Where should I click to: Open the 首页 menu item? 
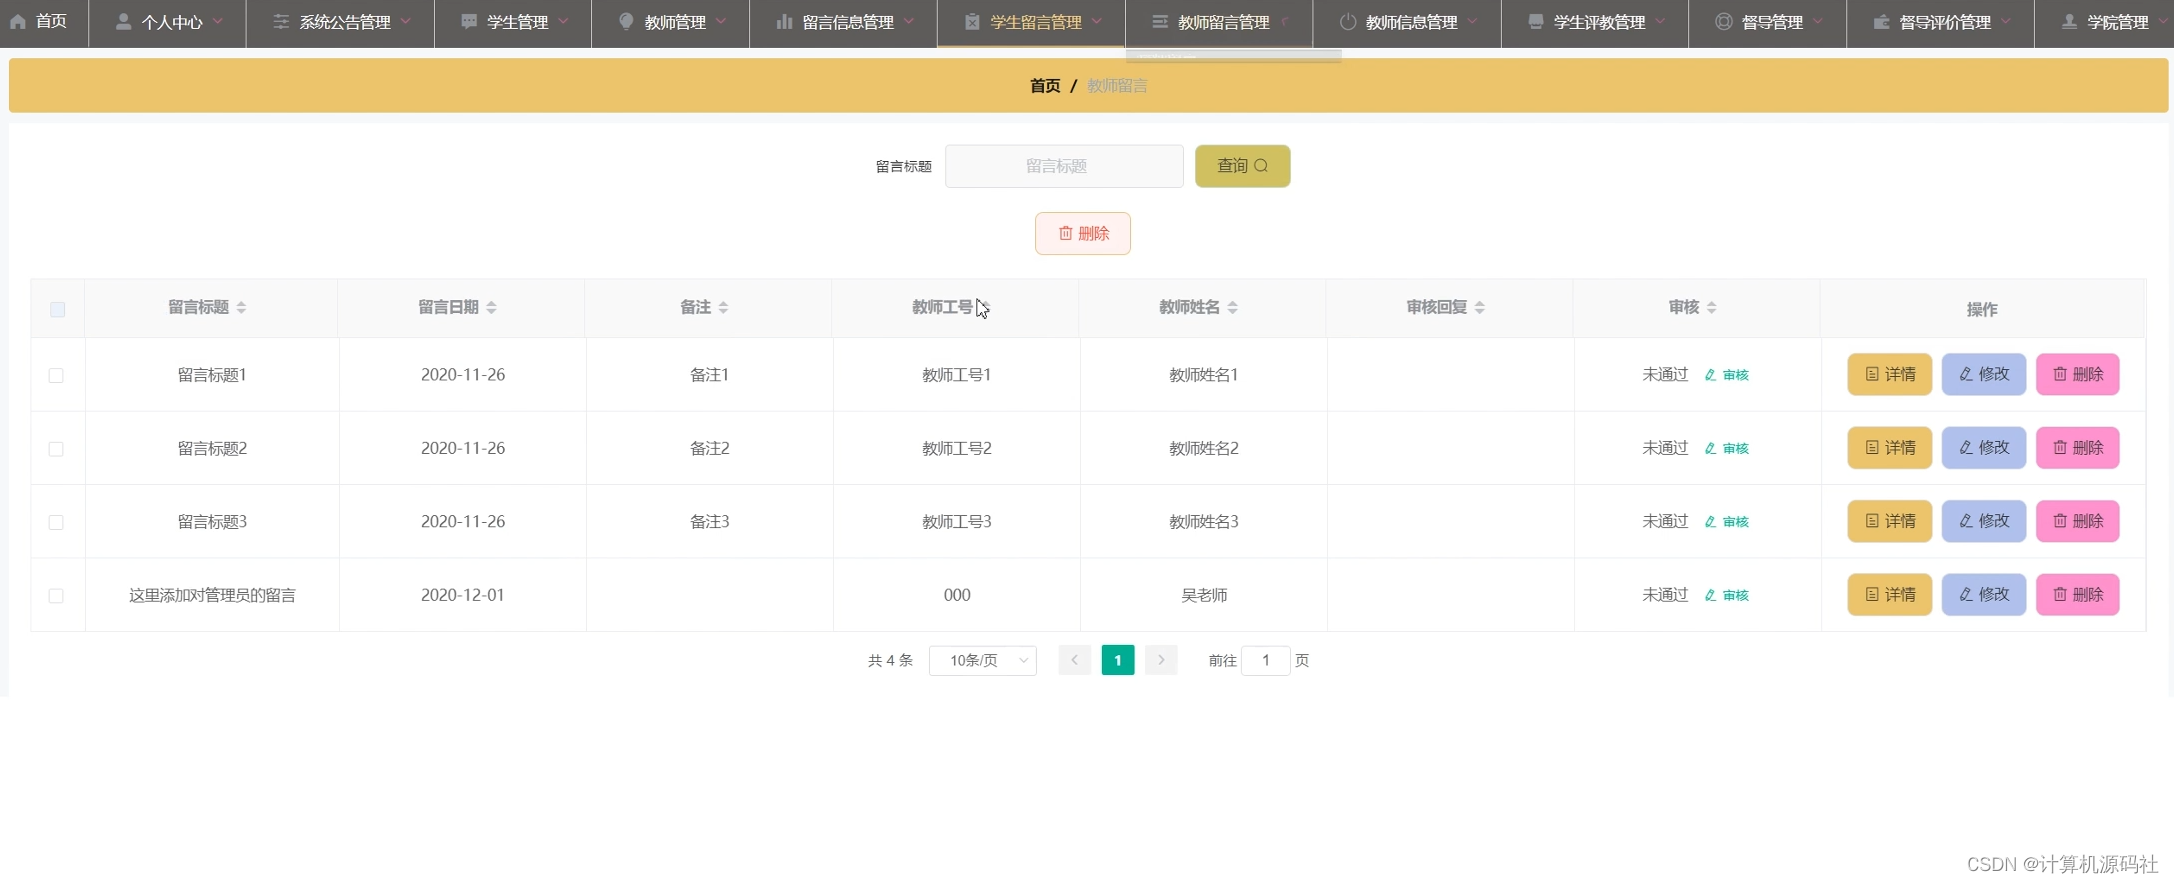[x=44, y=23]
